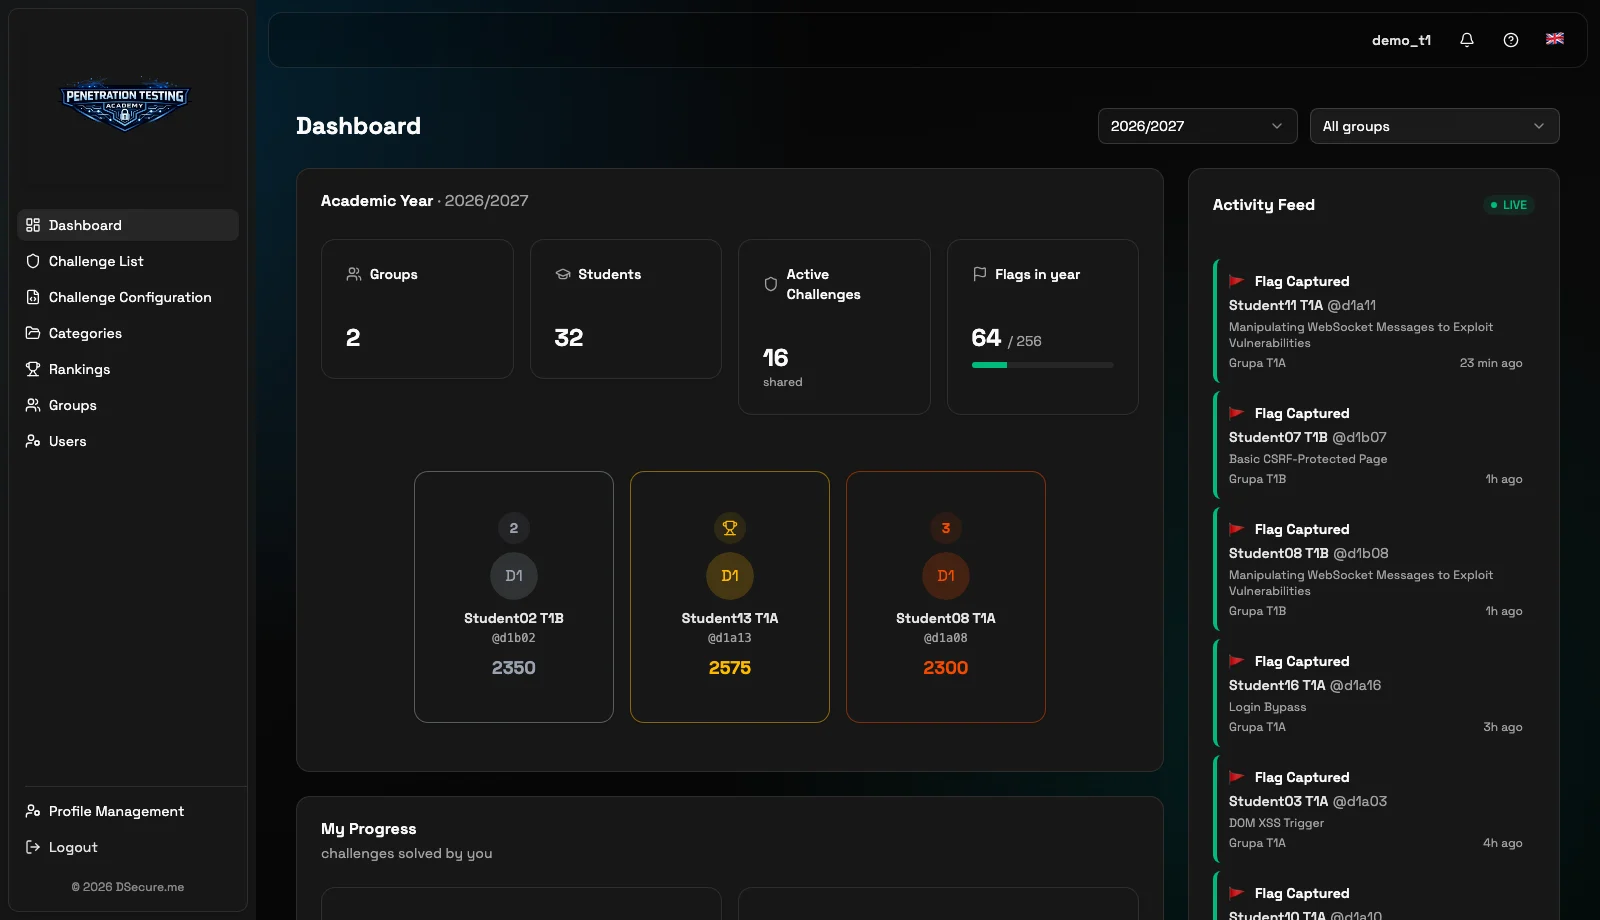Click the score 2575
Image resolution: width=1600 pixels, height=920 pixels.
(730, 668)
